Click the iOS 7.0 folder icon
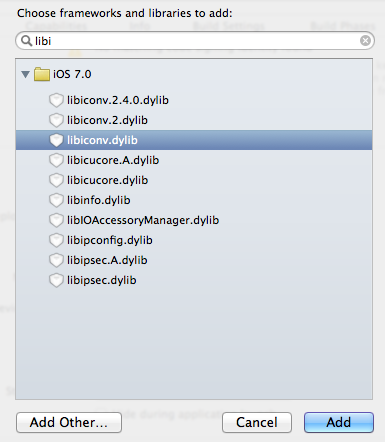 tap(42, 74)
